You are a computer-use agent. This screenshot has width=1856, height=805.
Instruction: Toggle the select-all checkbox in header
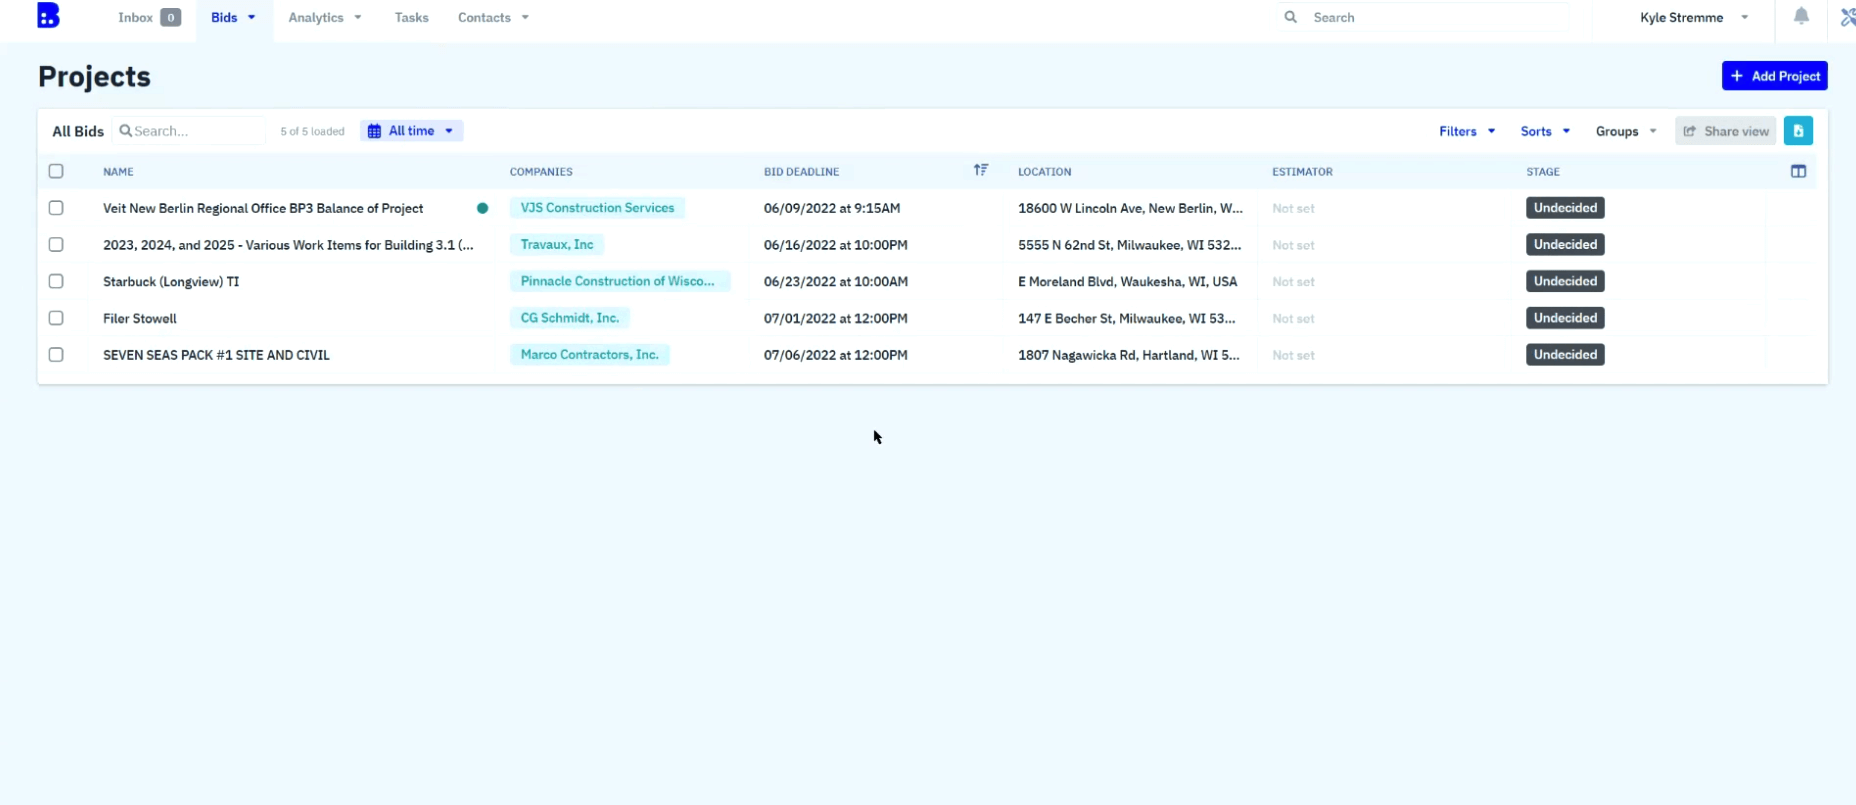pyautogui.click(x=56, y=171)
